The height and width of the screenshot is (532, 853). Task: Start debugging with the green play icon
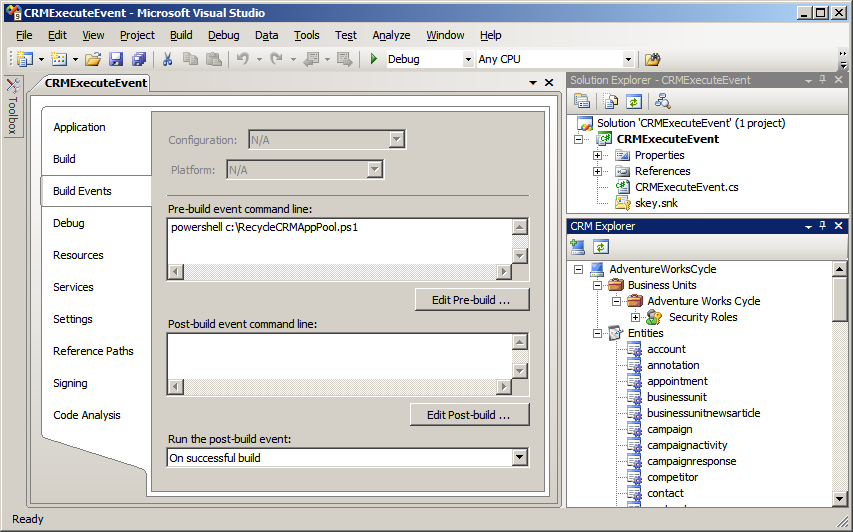pyautogui.click(x=374, y=59)
